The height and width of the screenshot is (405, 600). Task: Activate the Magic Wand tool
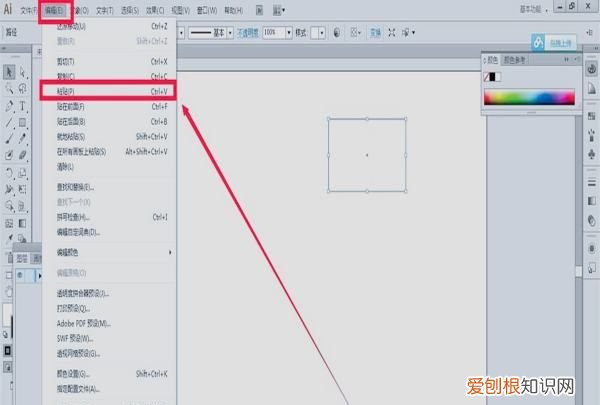tap(9, 89)
